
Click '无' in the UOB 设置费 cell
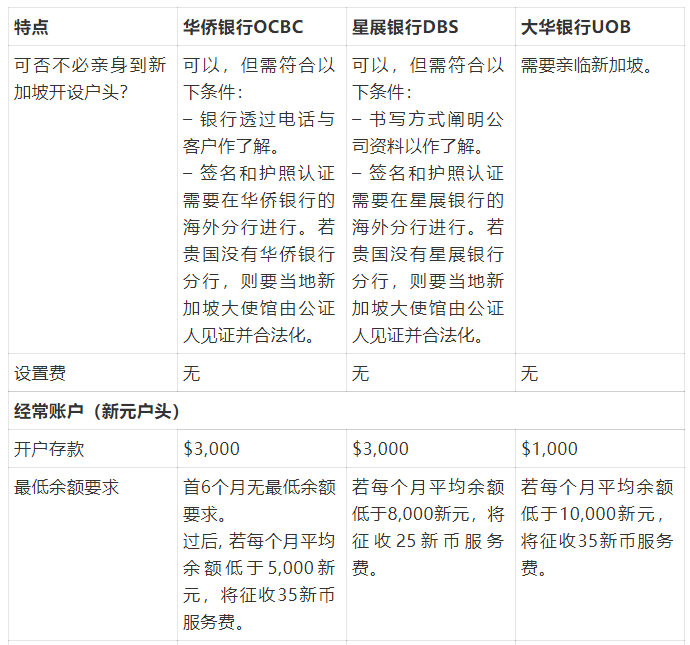[529, 374]
